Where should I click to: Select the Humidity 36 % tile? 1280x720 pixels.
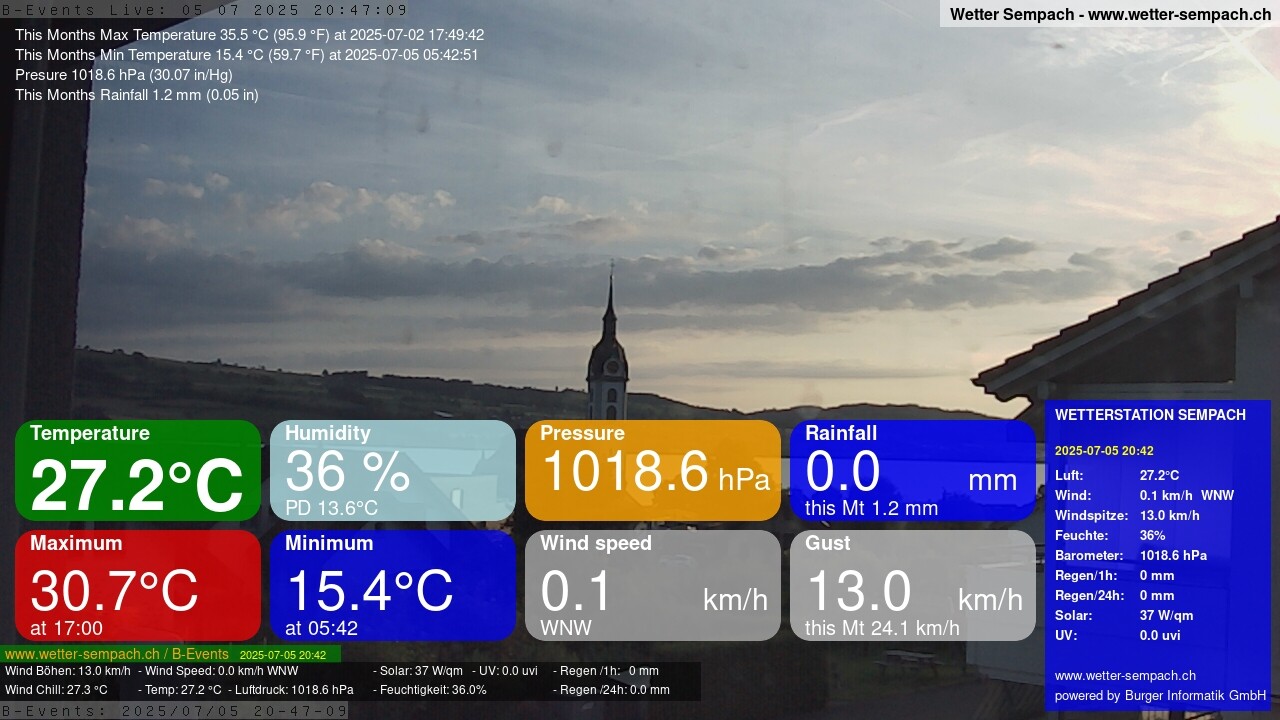pyautogui.click(x=393, y=470)
